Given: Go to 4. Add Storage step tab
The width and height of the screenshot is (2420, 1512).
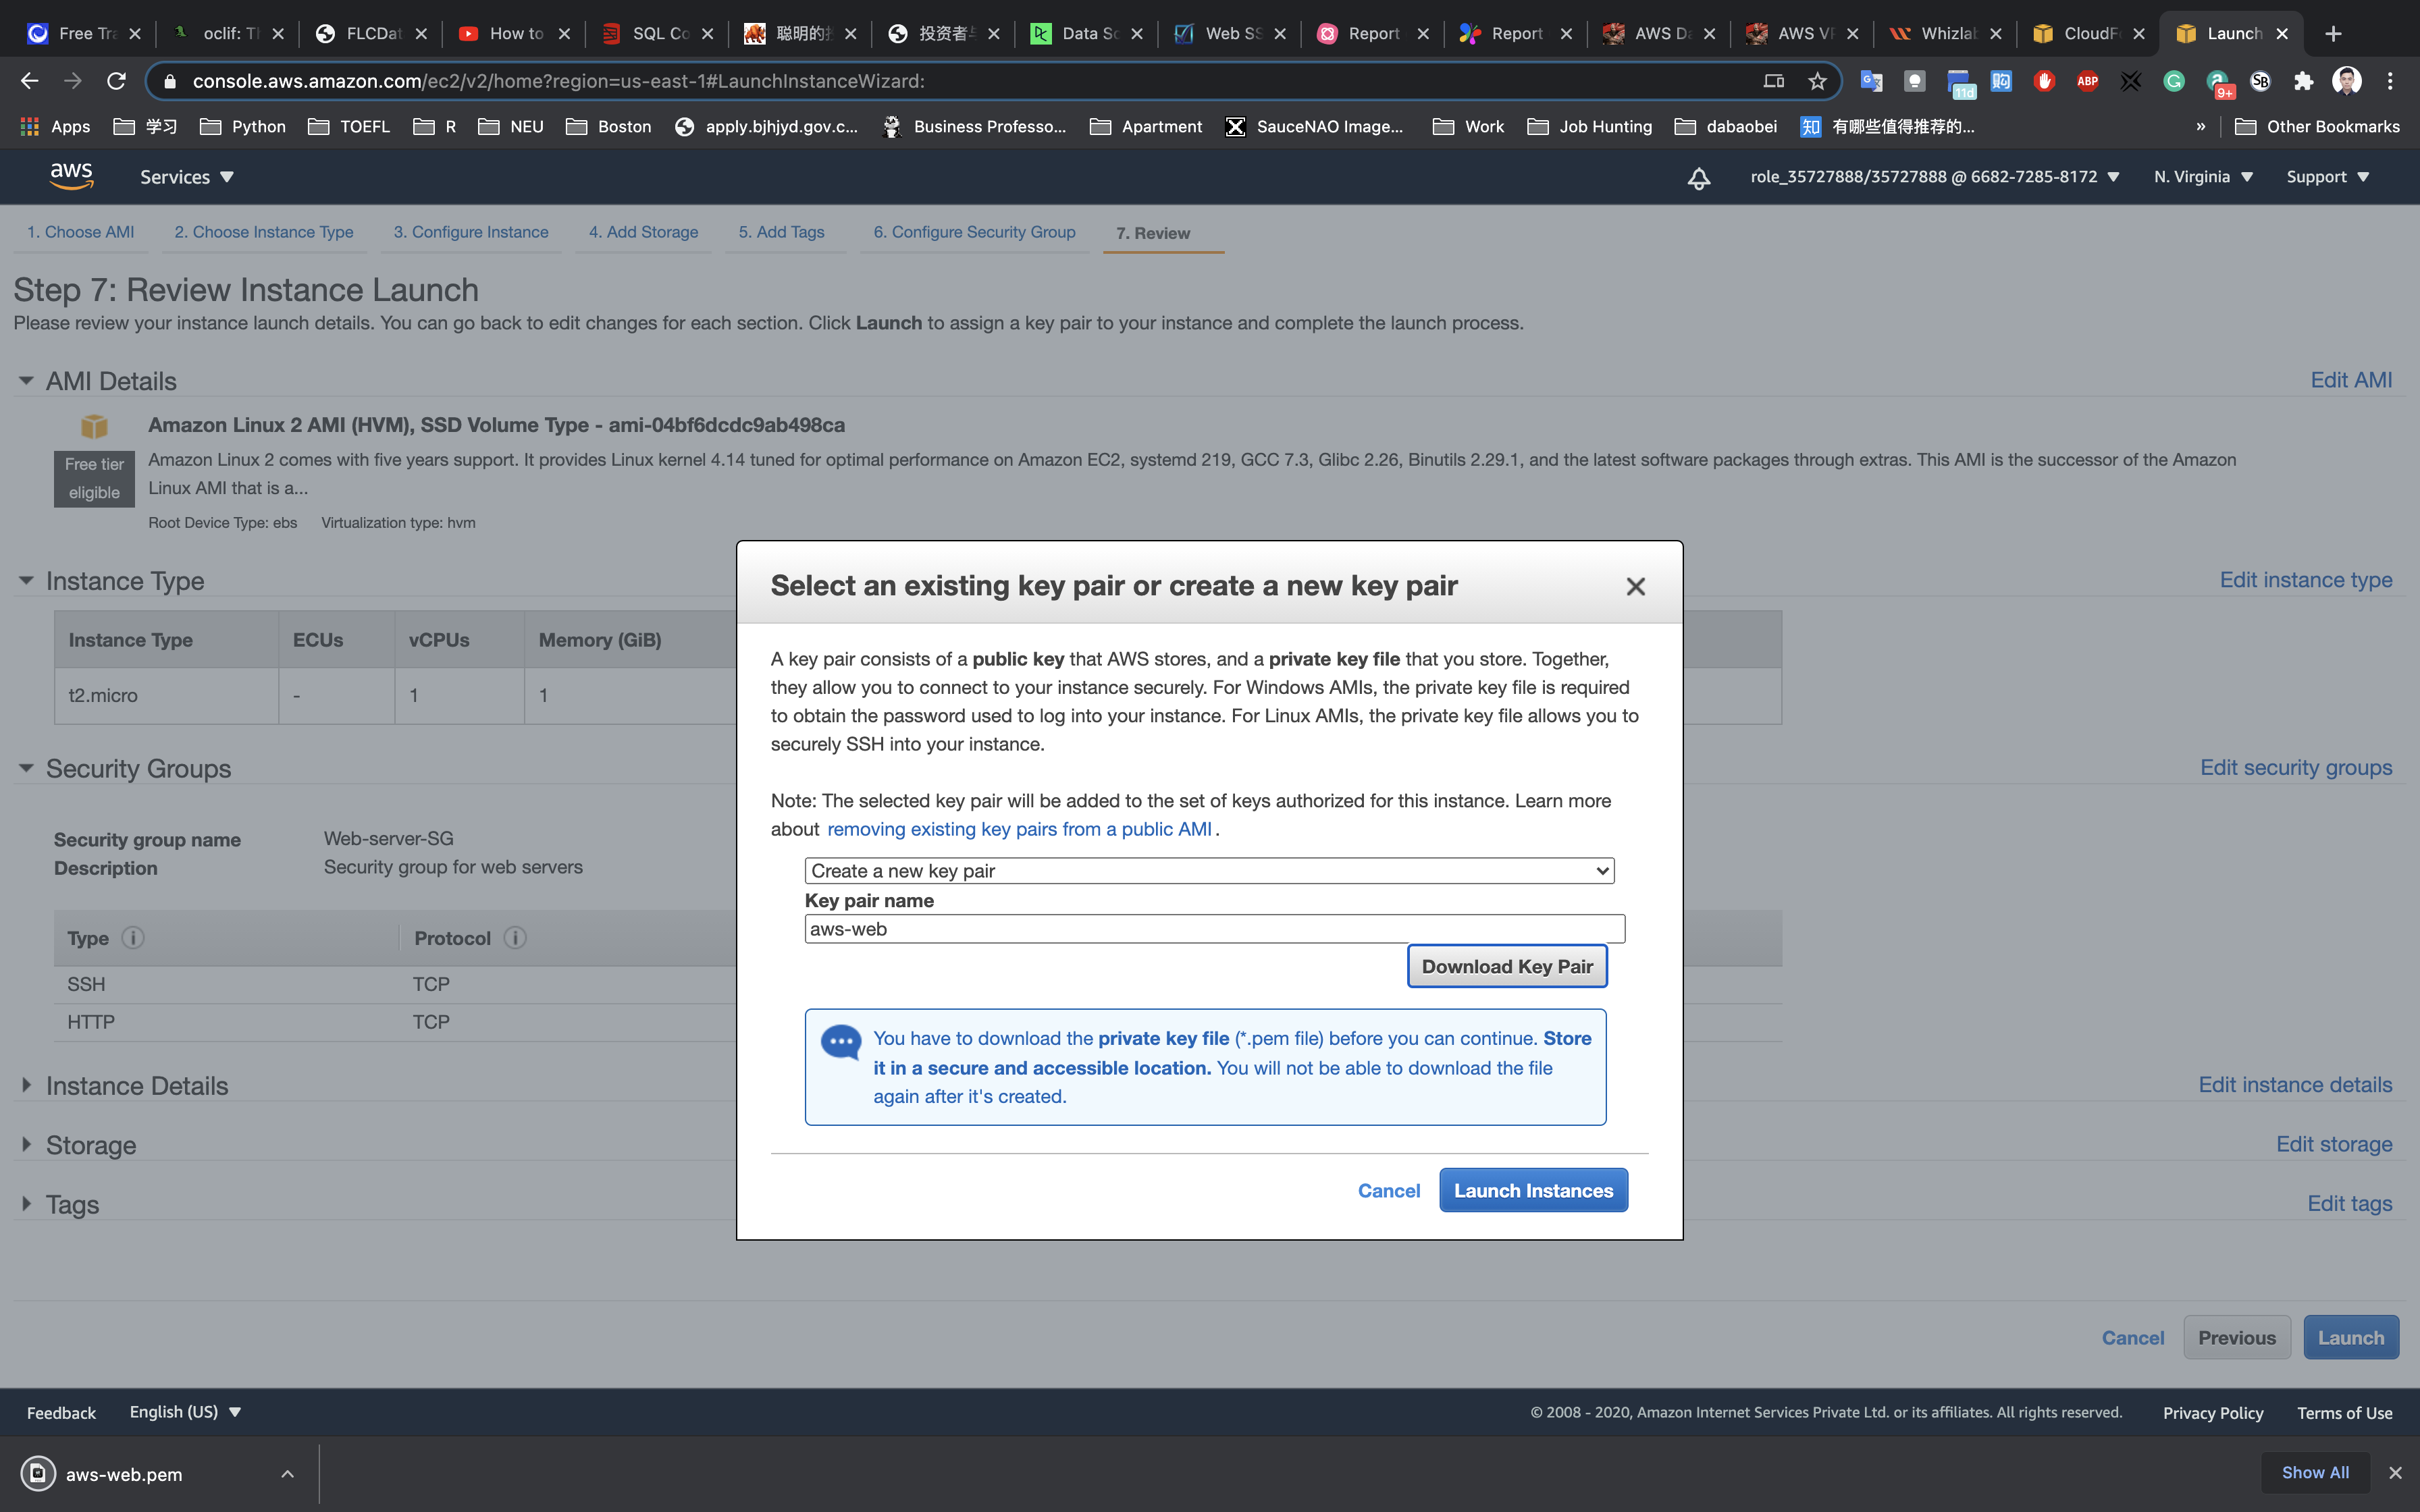Looking at the screenshot, I should [x=643, y=232].
